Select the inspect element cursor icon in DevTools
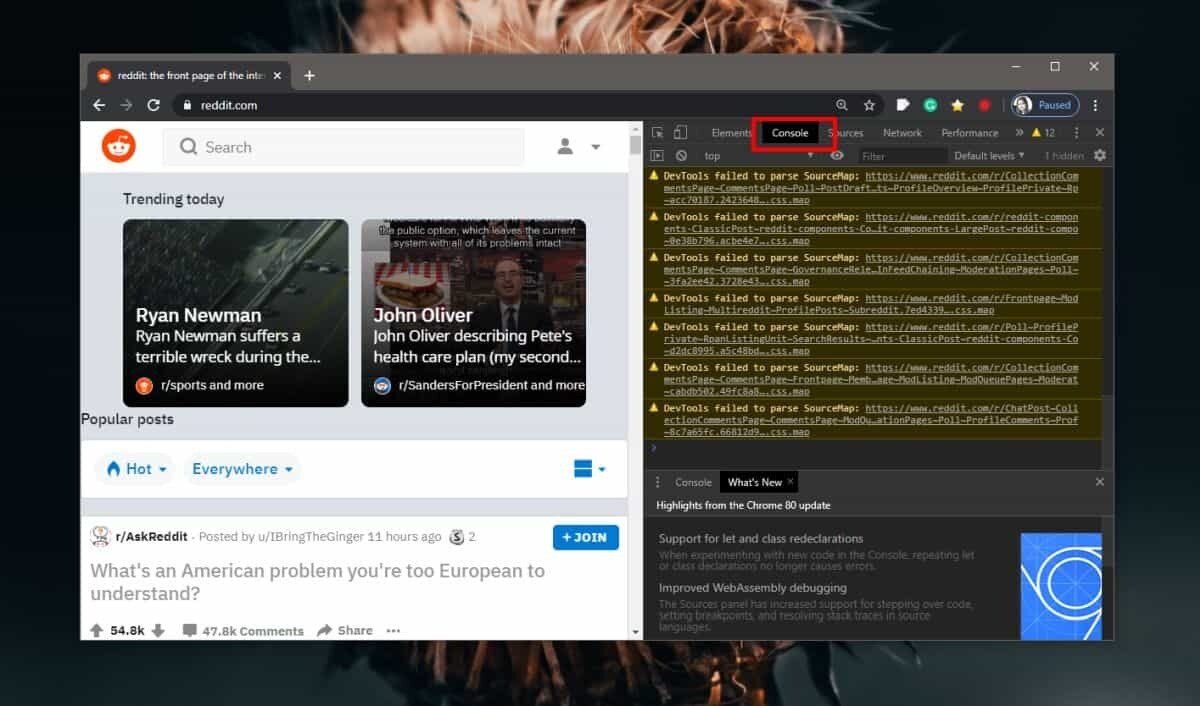The width and height of the screenshot is (1200, 706). pos(658,132)
